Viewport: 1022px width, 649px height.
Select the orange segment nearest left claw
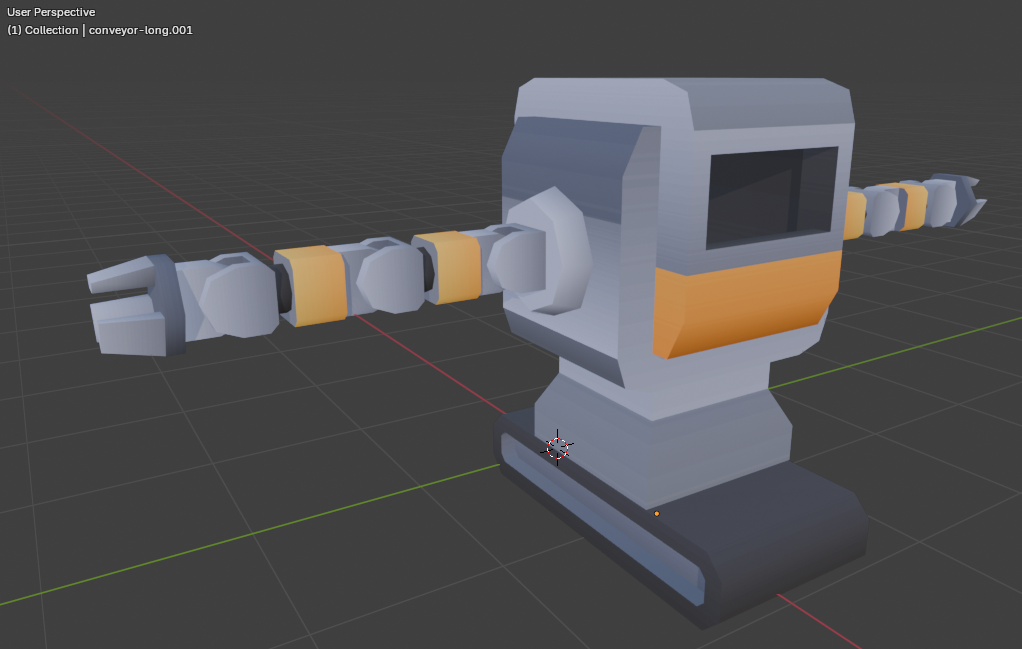coord(313,284)
